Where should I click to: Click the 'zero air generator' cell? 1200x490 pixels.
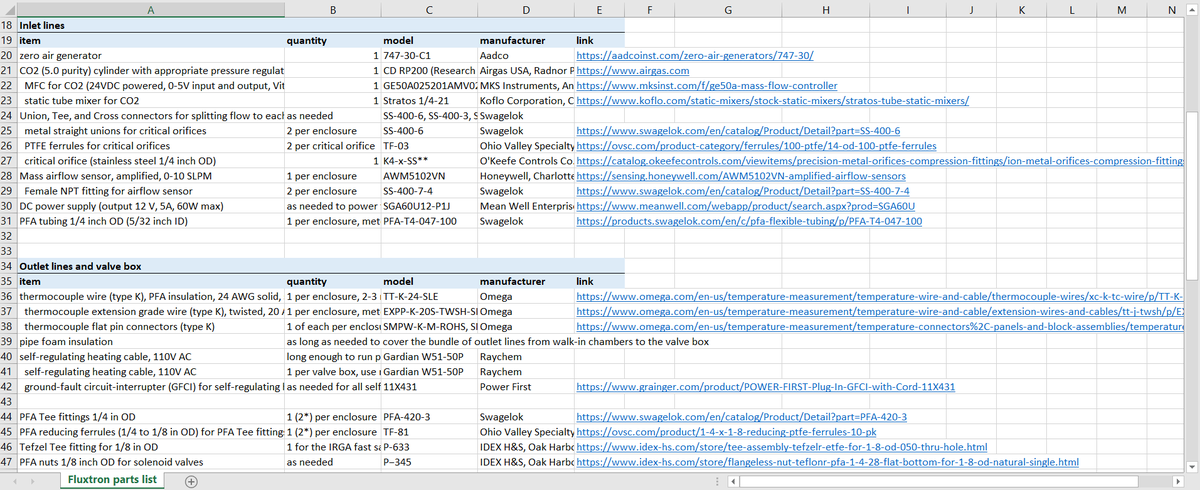pyautogui.click(x=150, y=56)
